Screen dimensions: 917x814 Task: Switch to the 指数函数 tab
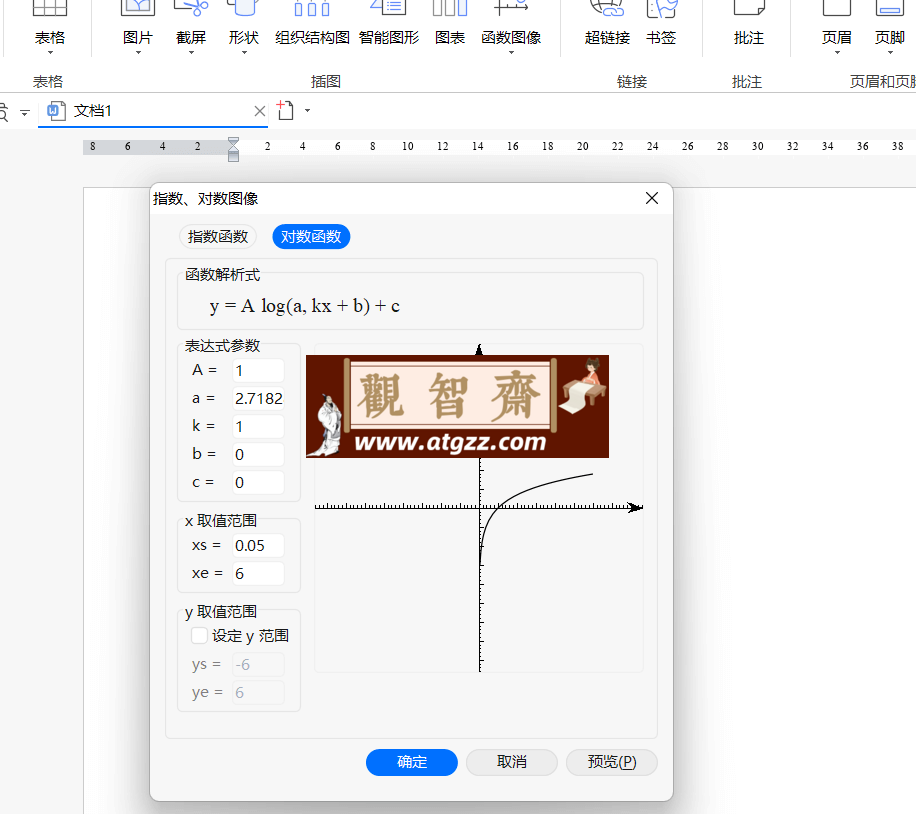(218, 237)
